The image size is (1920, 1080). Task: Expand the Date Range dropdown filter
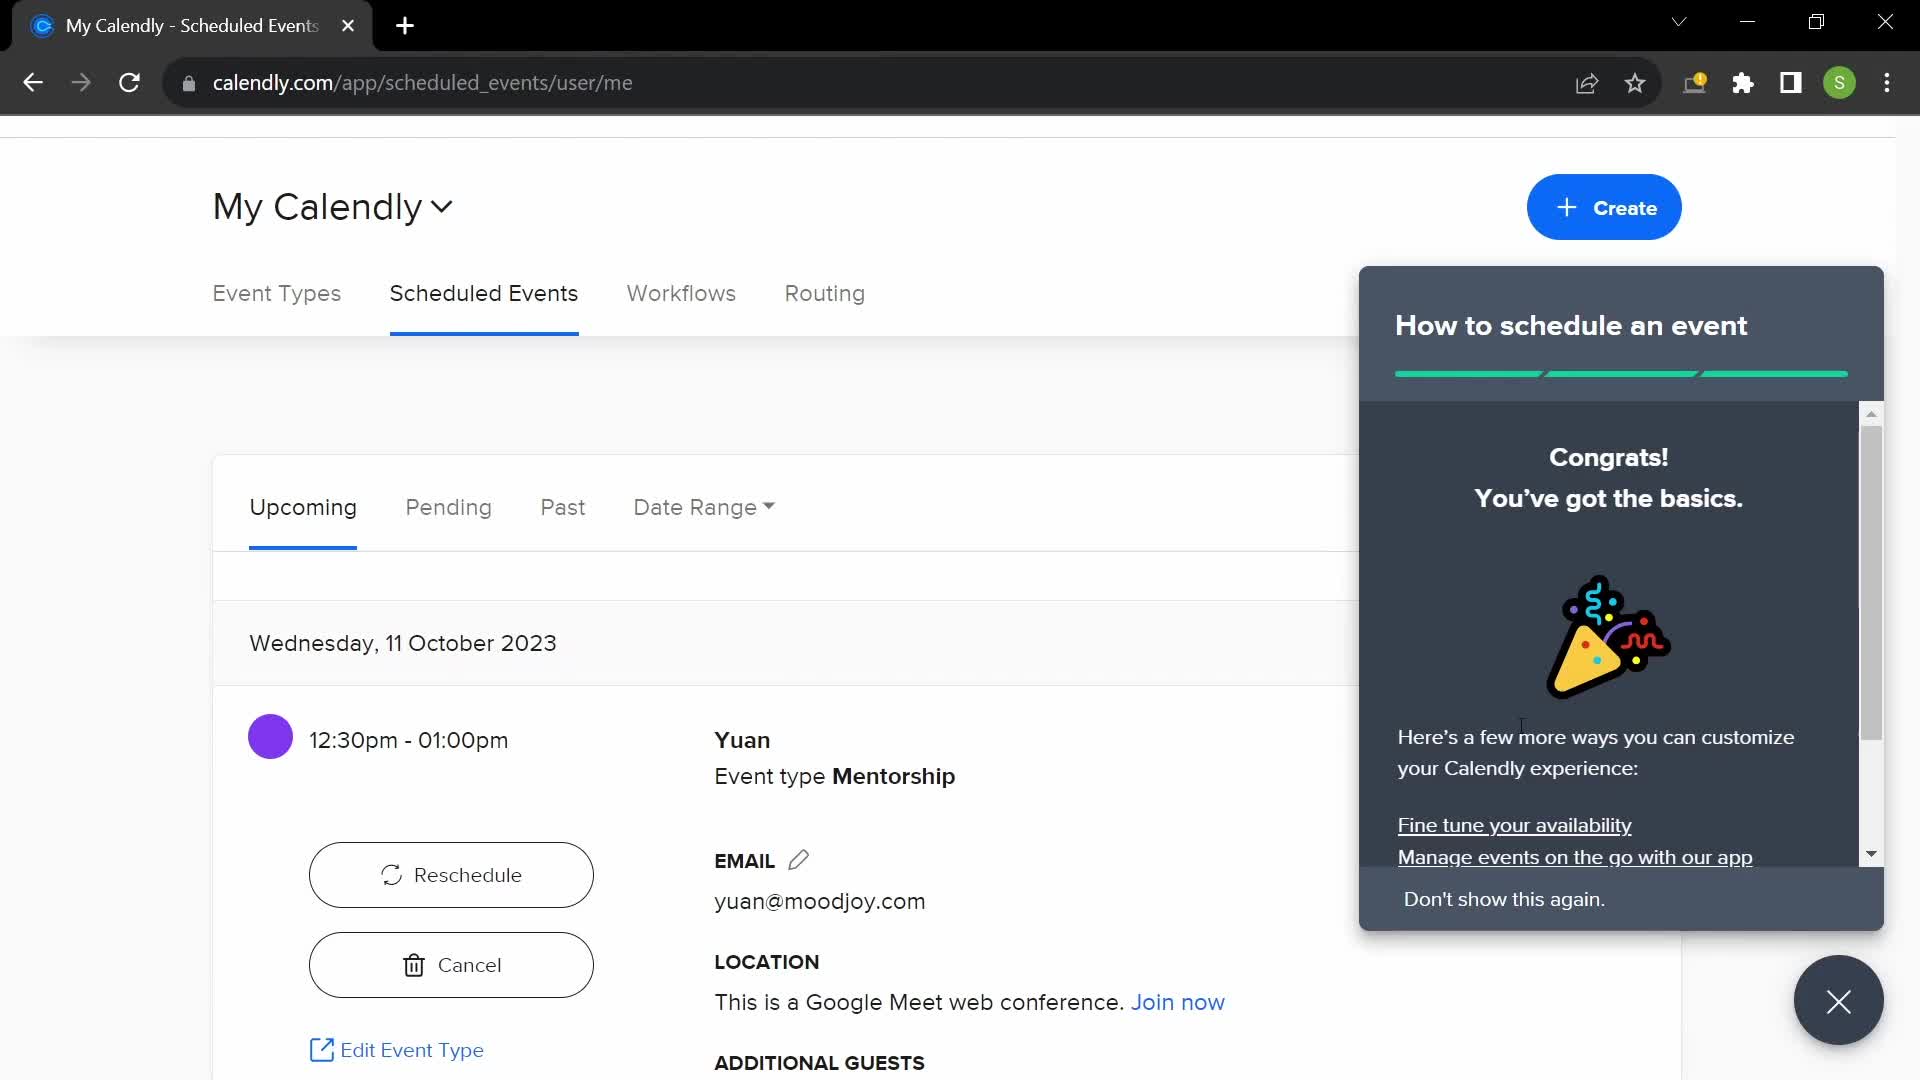click(x=704, y=506)
